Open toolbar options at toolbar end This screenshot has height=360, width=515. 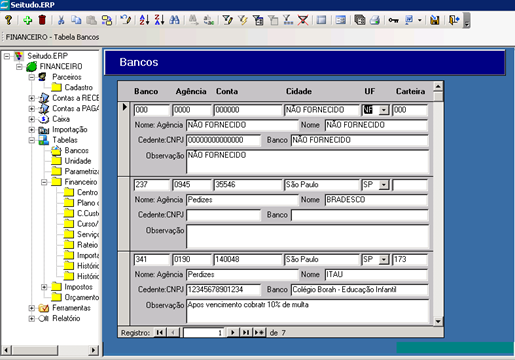pyautogui.click(x=467, y=21)
